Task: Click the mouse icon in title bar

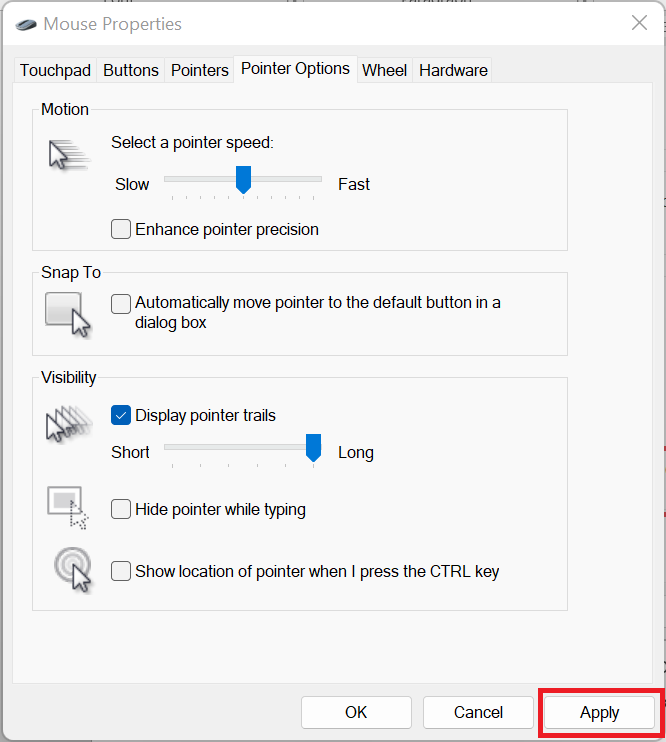Action: (24, 23)
